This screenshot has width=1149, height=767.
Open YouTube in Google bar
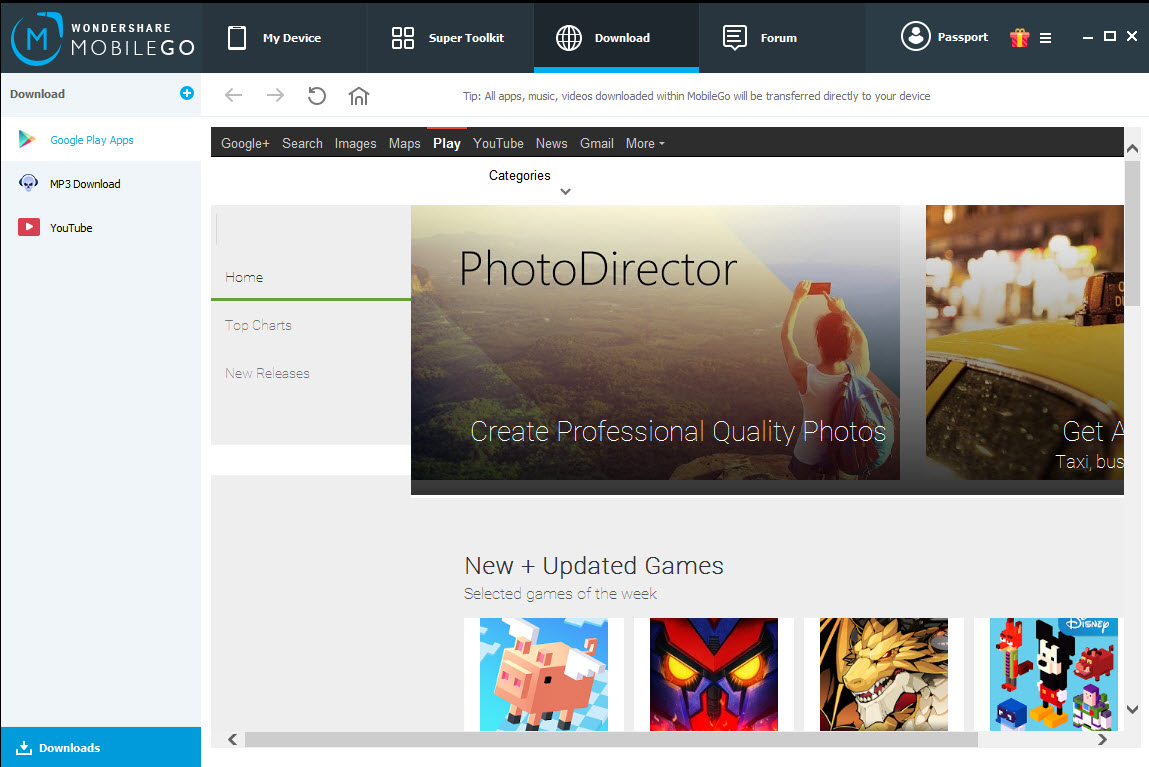[498, 144]
